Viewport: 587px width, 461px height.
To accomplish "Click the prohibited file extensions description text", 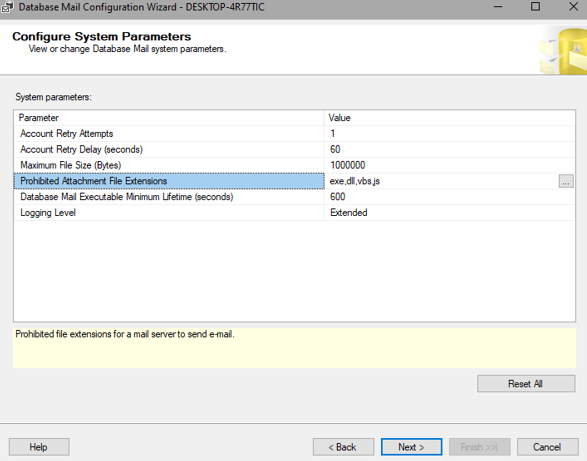I will point(125,334).
